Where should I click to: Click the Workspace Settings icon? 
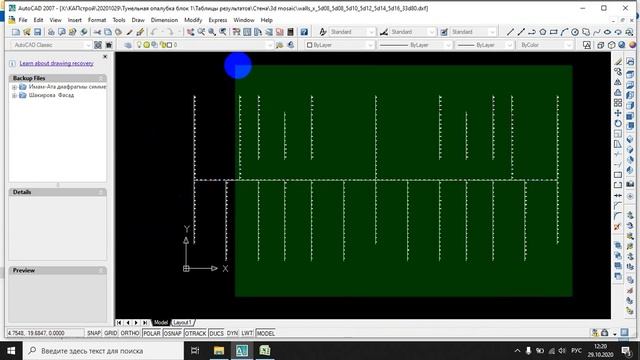tap(98, 45)
